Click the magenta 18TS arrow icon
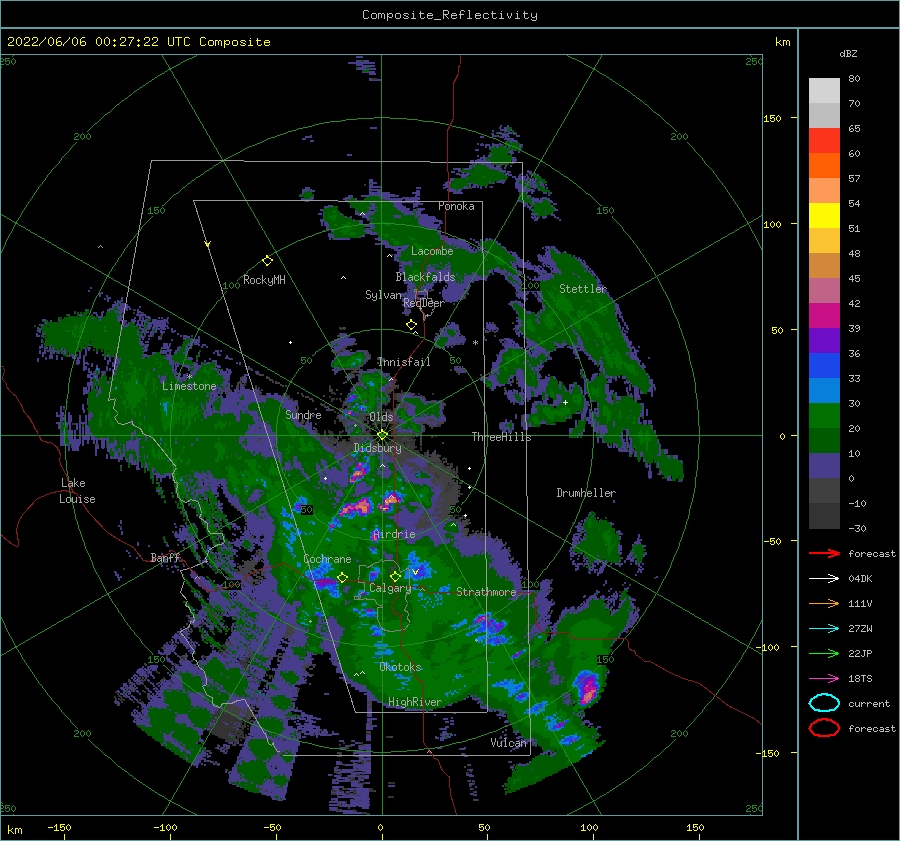 824,679
